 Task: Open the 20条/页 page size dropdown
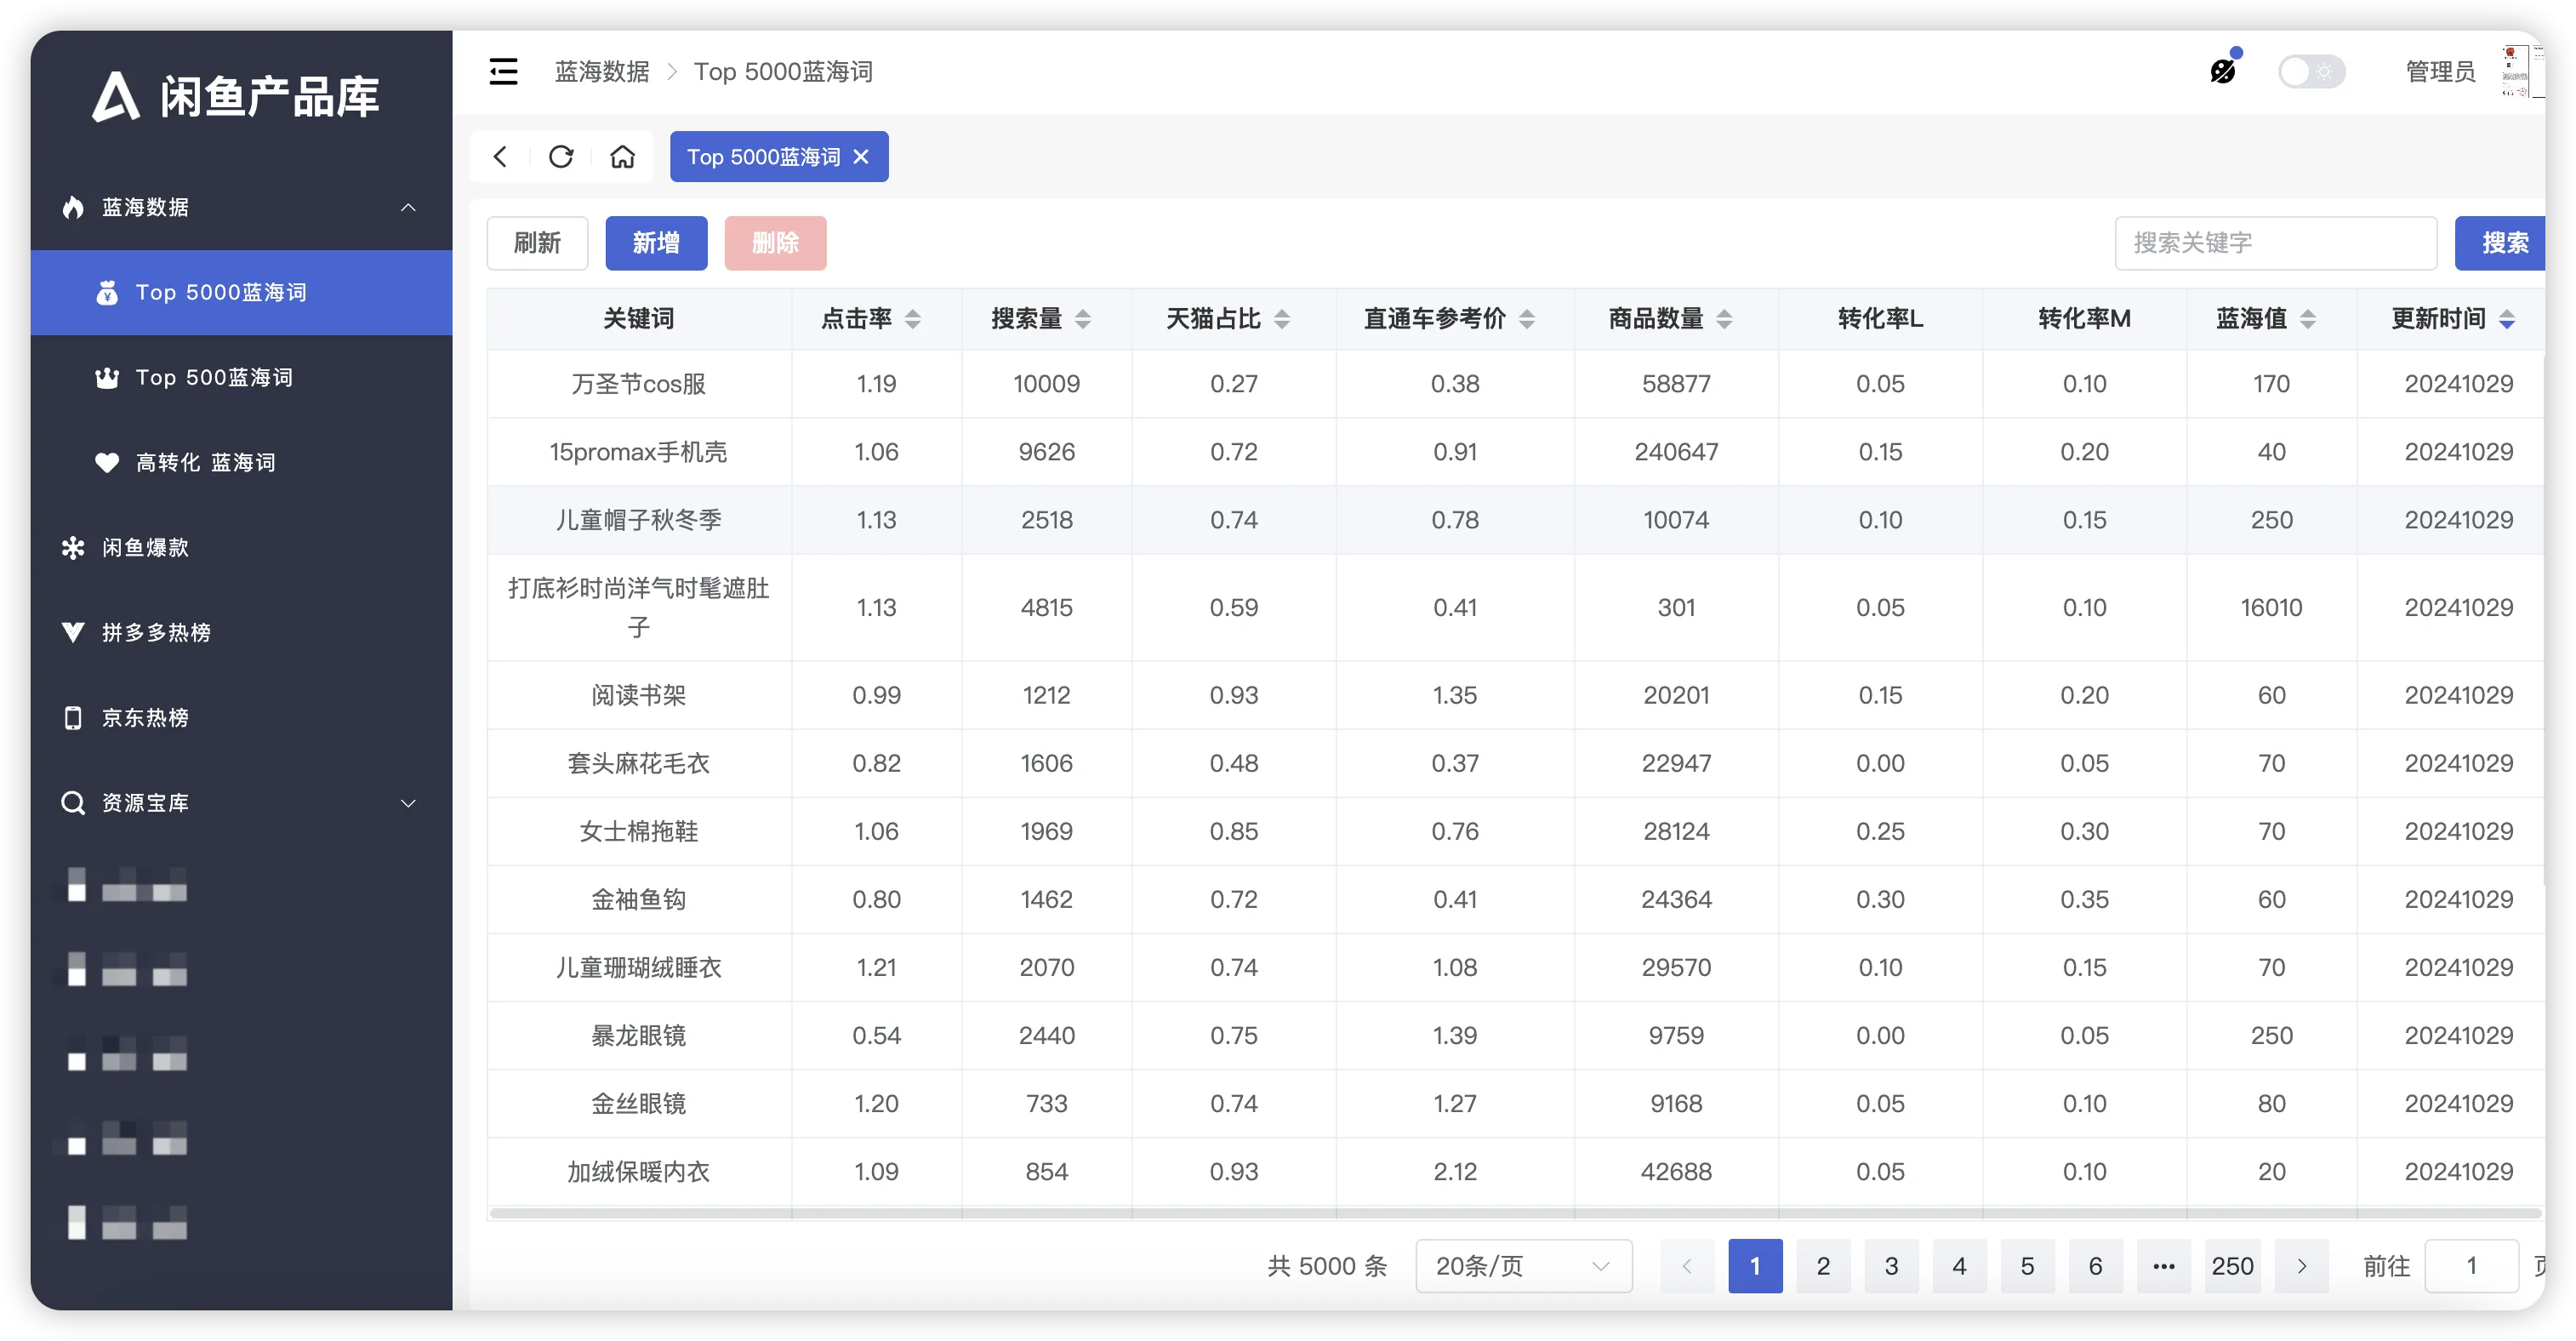pyautogui.click(x=1523, y=1266)
